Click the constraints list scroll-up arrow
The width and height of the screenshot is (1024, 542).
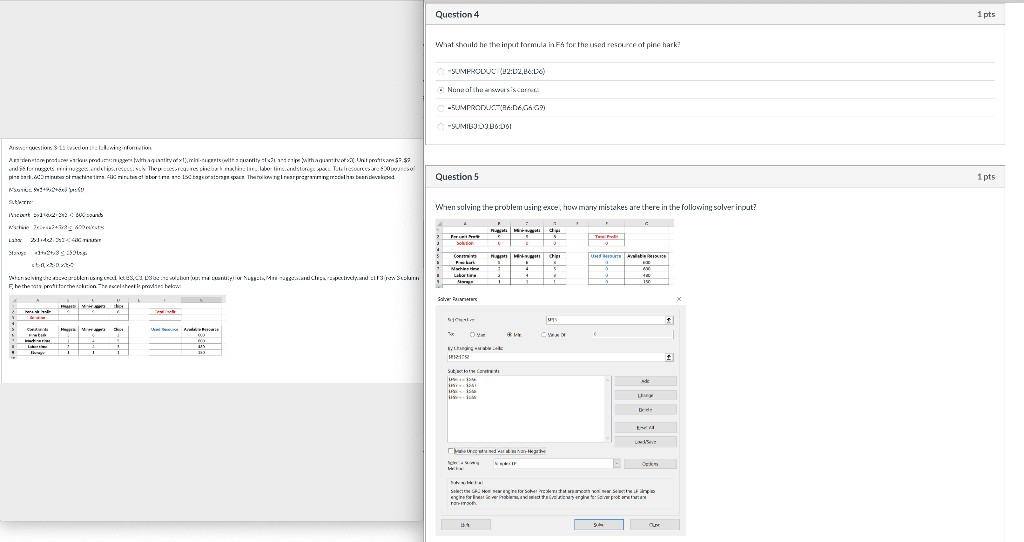coord(608,379)
